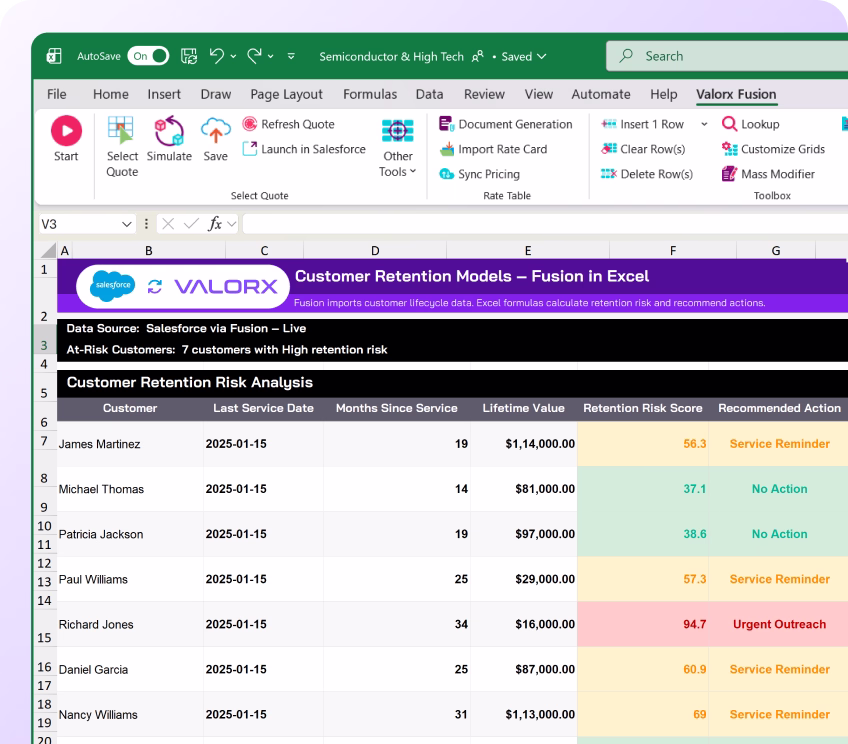Screen dimensions: 848x744
Task: Switch to the Home tab
Action: coord(111,94)
